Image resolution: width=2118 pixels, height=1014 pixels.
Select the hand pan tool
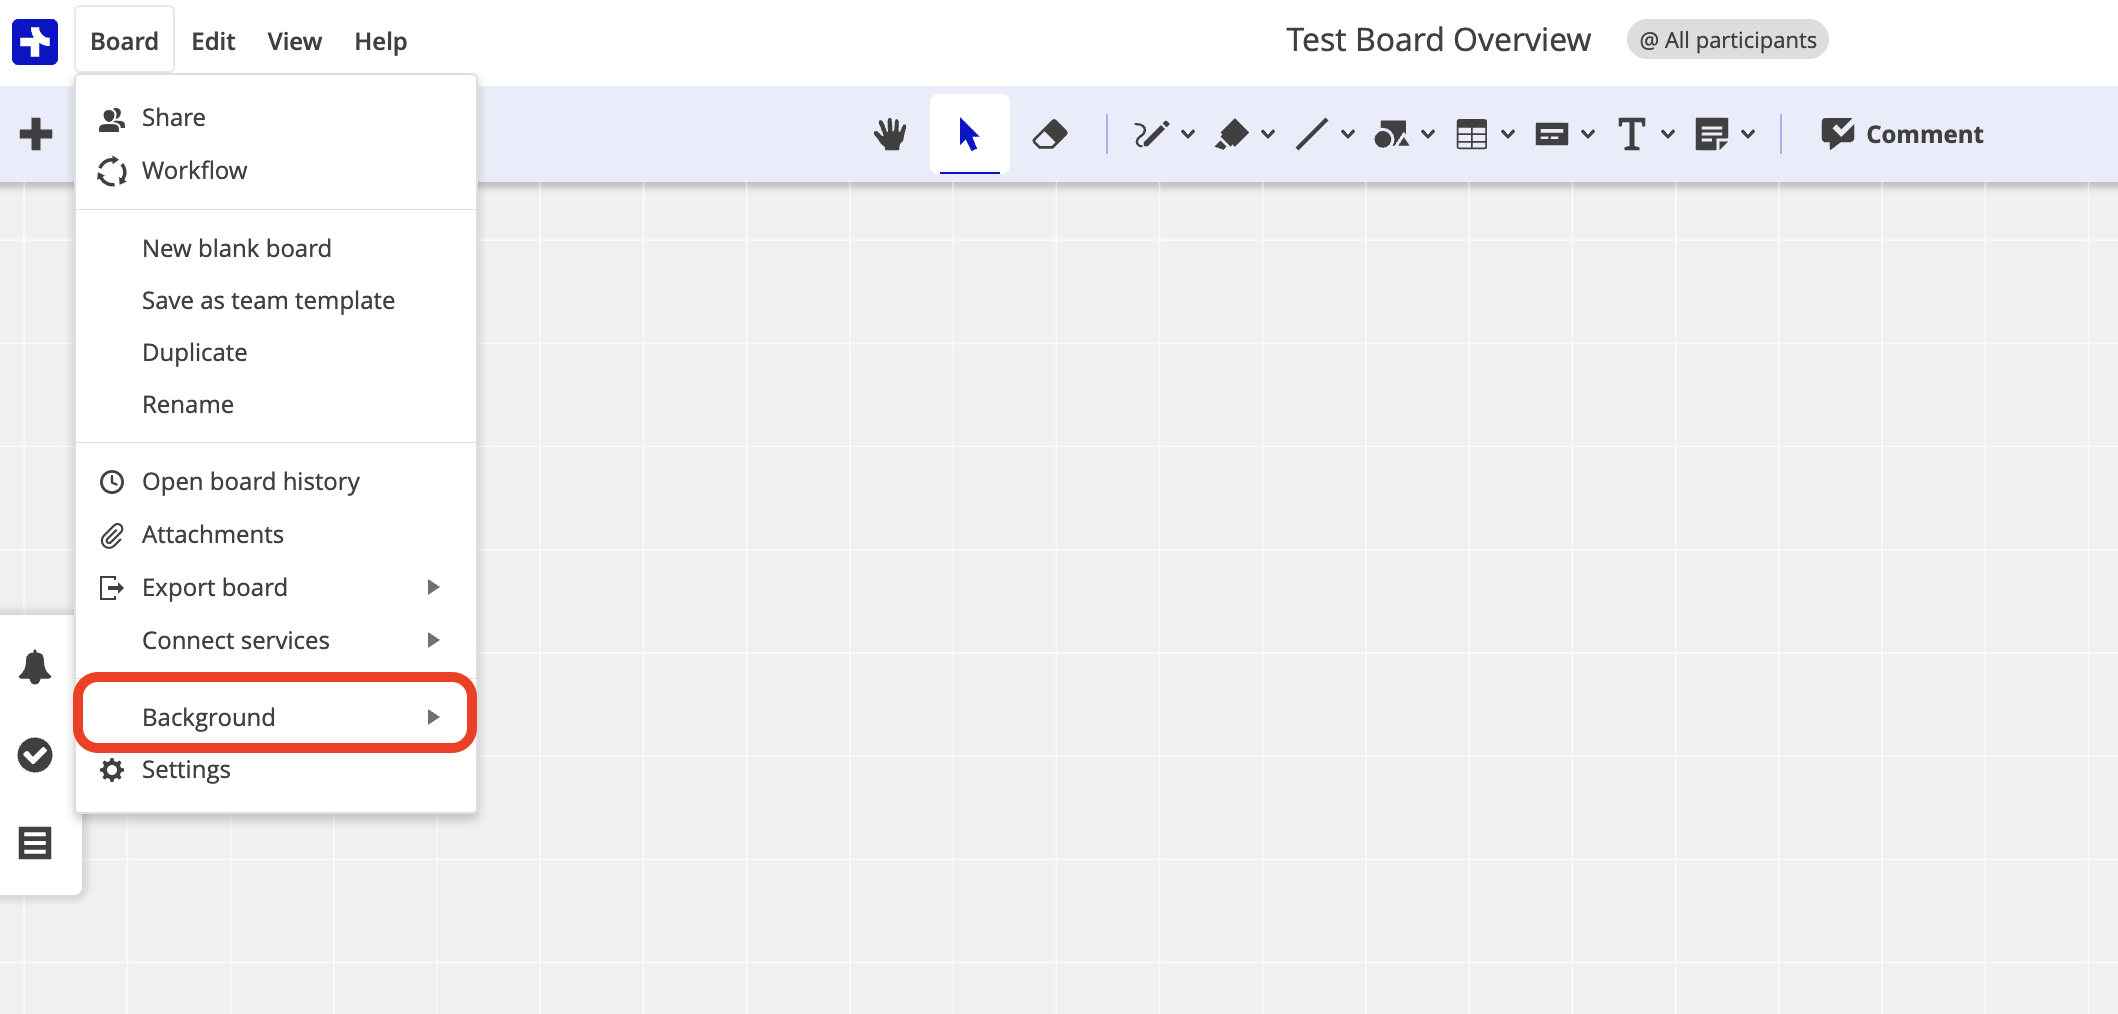tap(890, 133)
